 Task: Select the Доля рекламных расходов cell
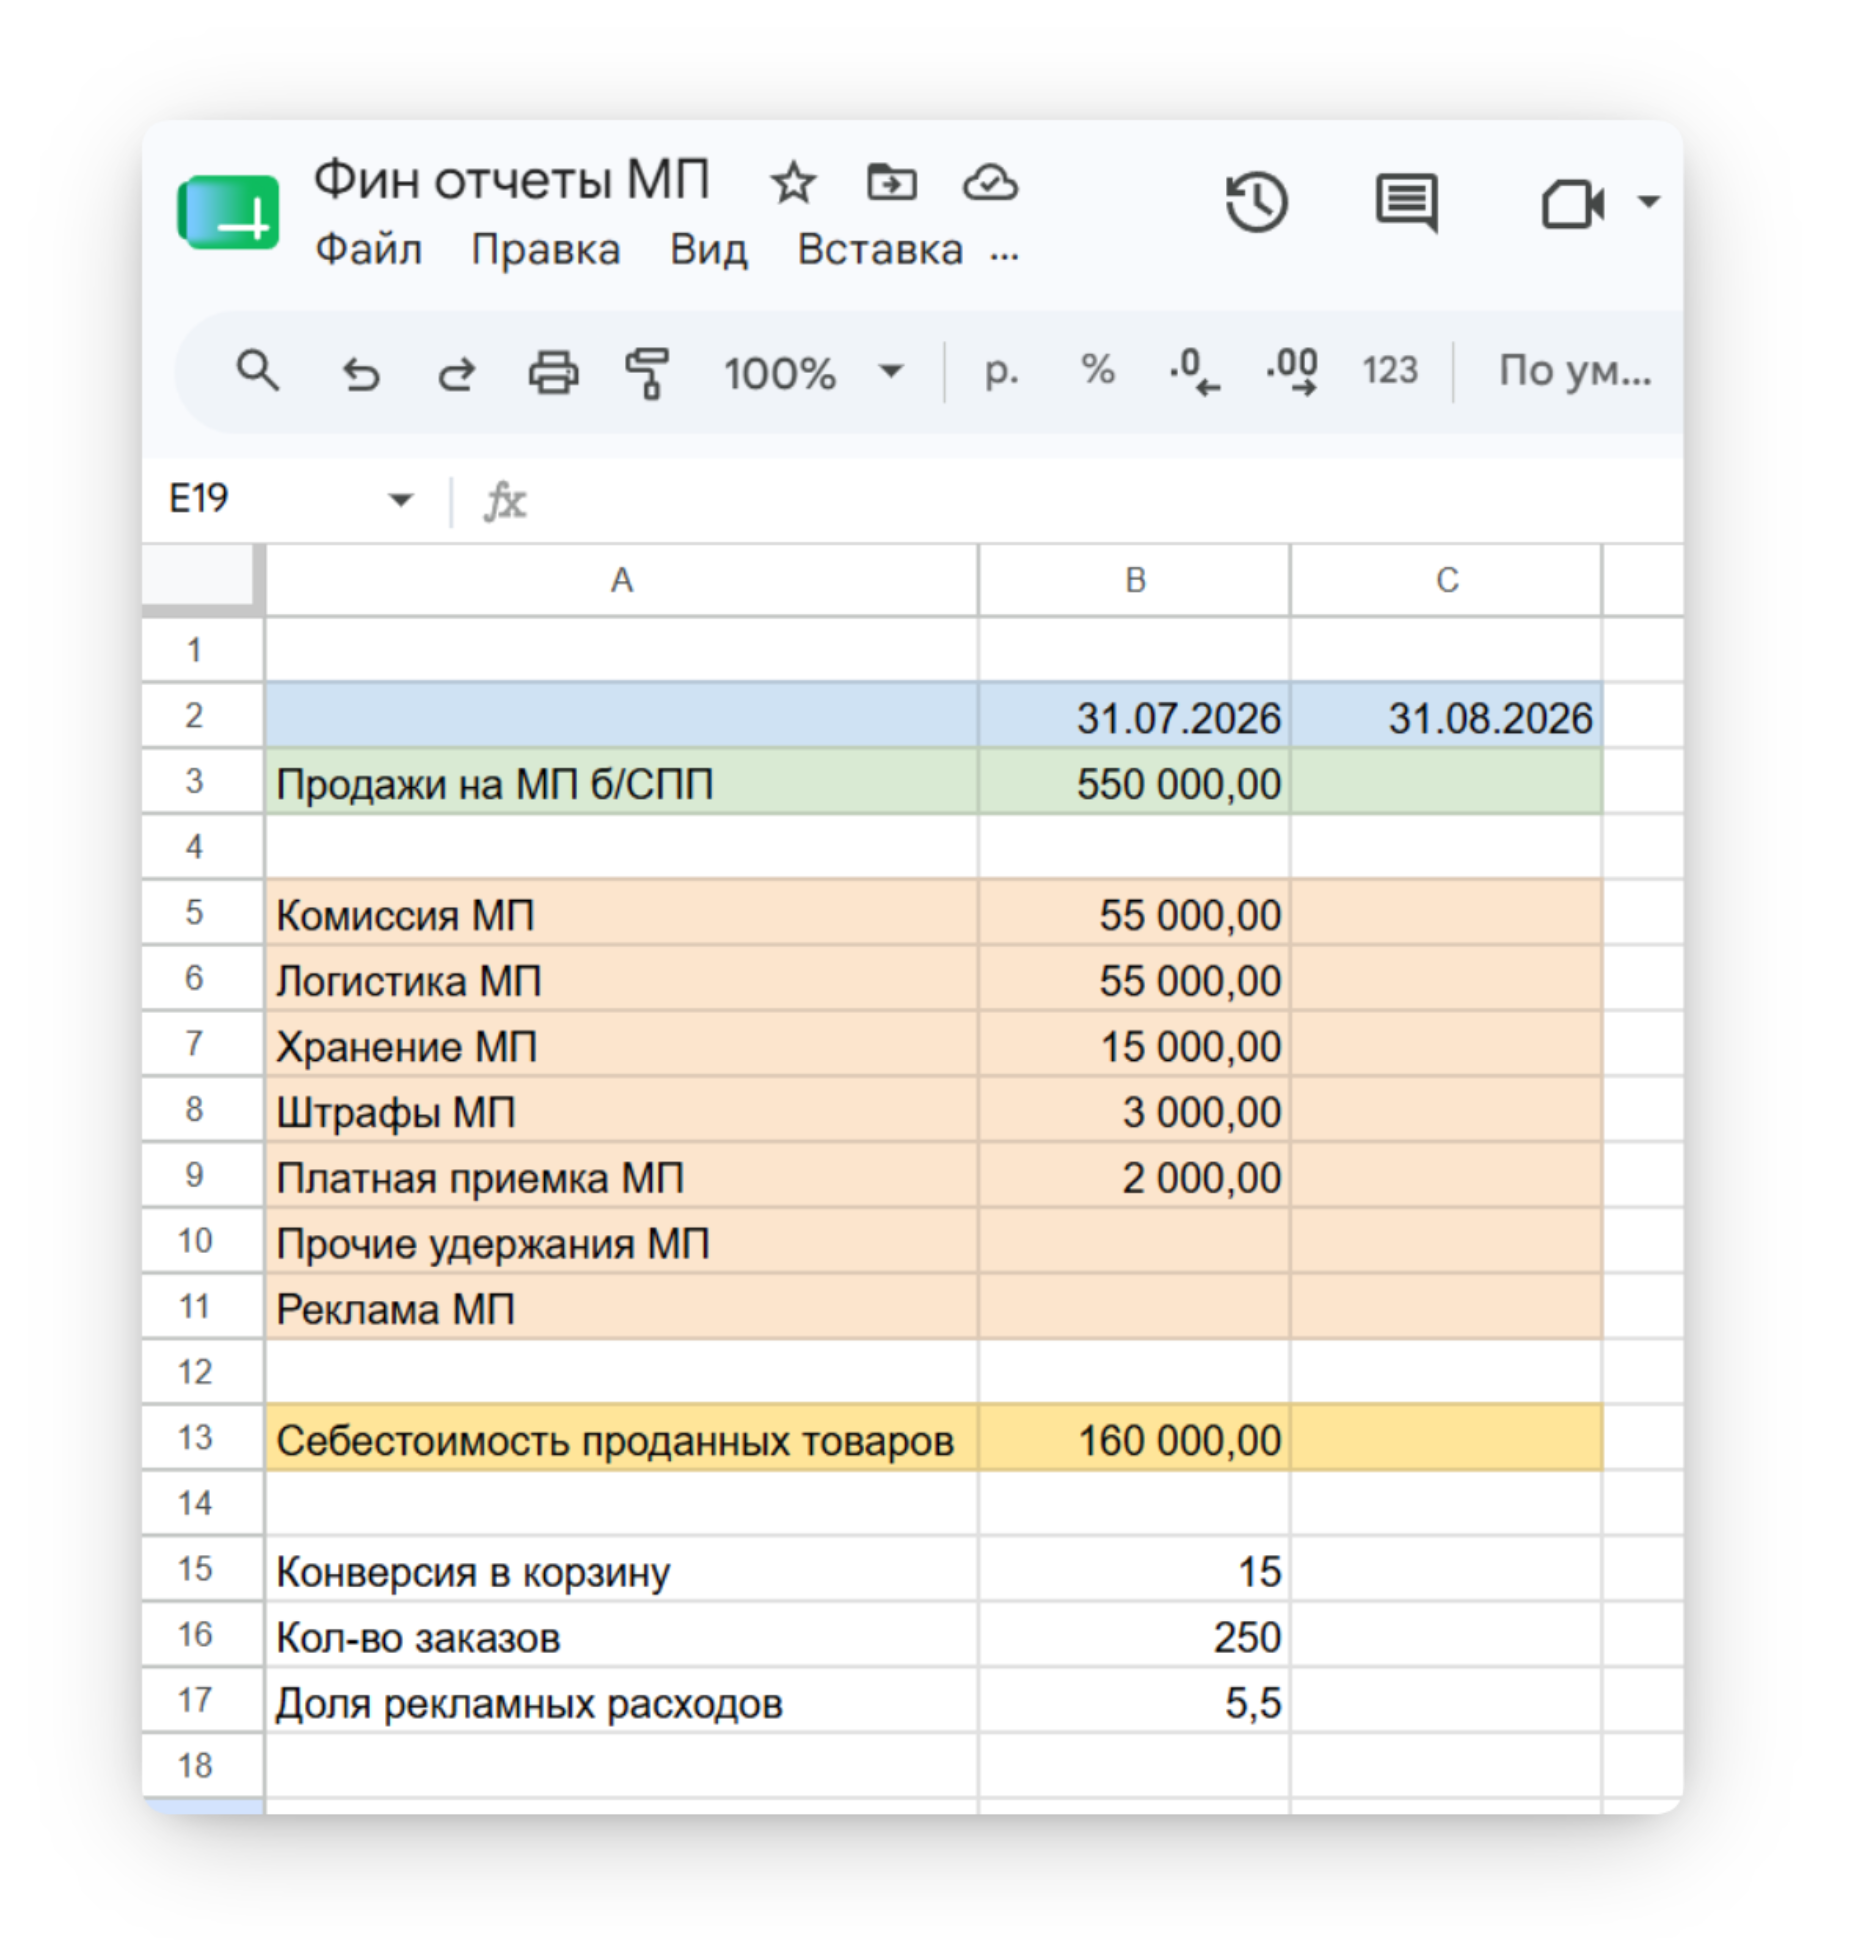pos(621,1700)
